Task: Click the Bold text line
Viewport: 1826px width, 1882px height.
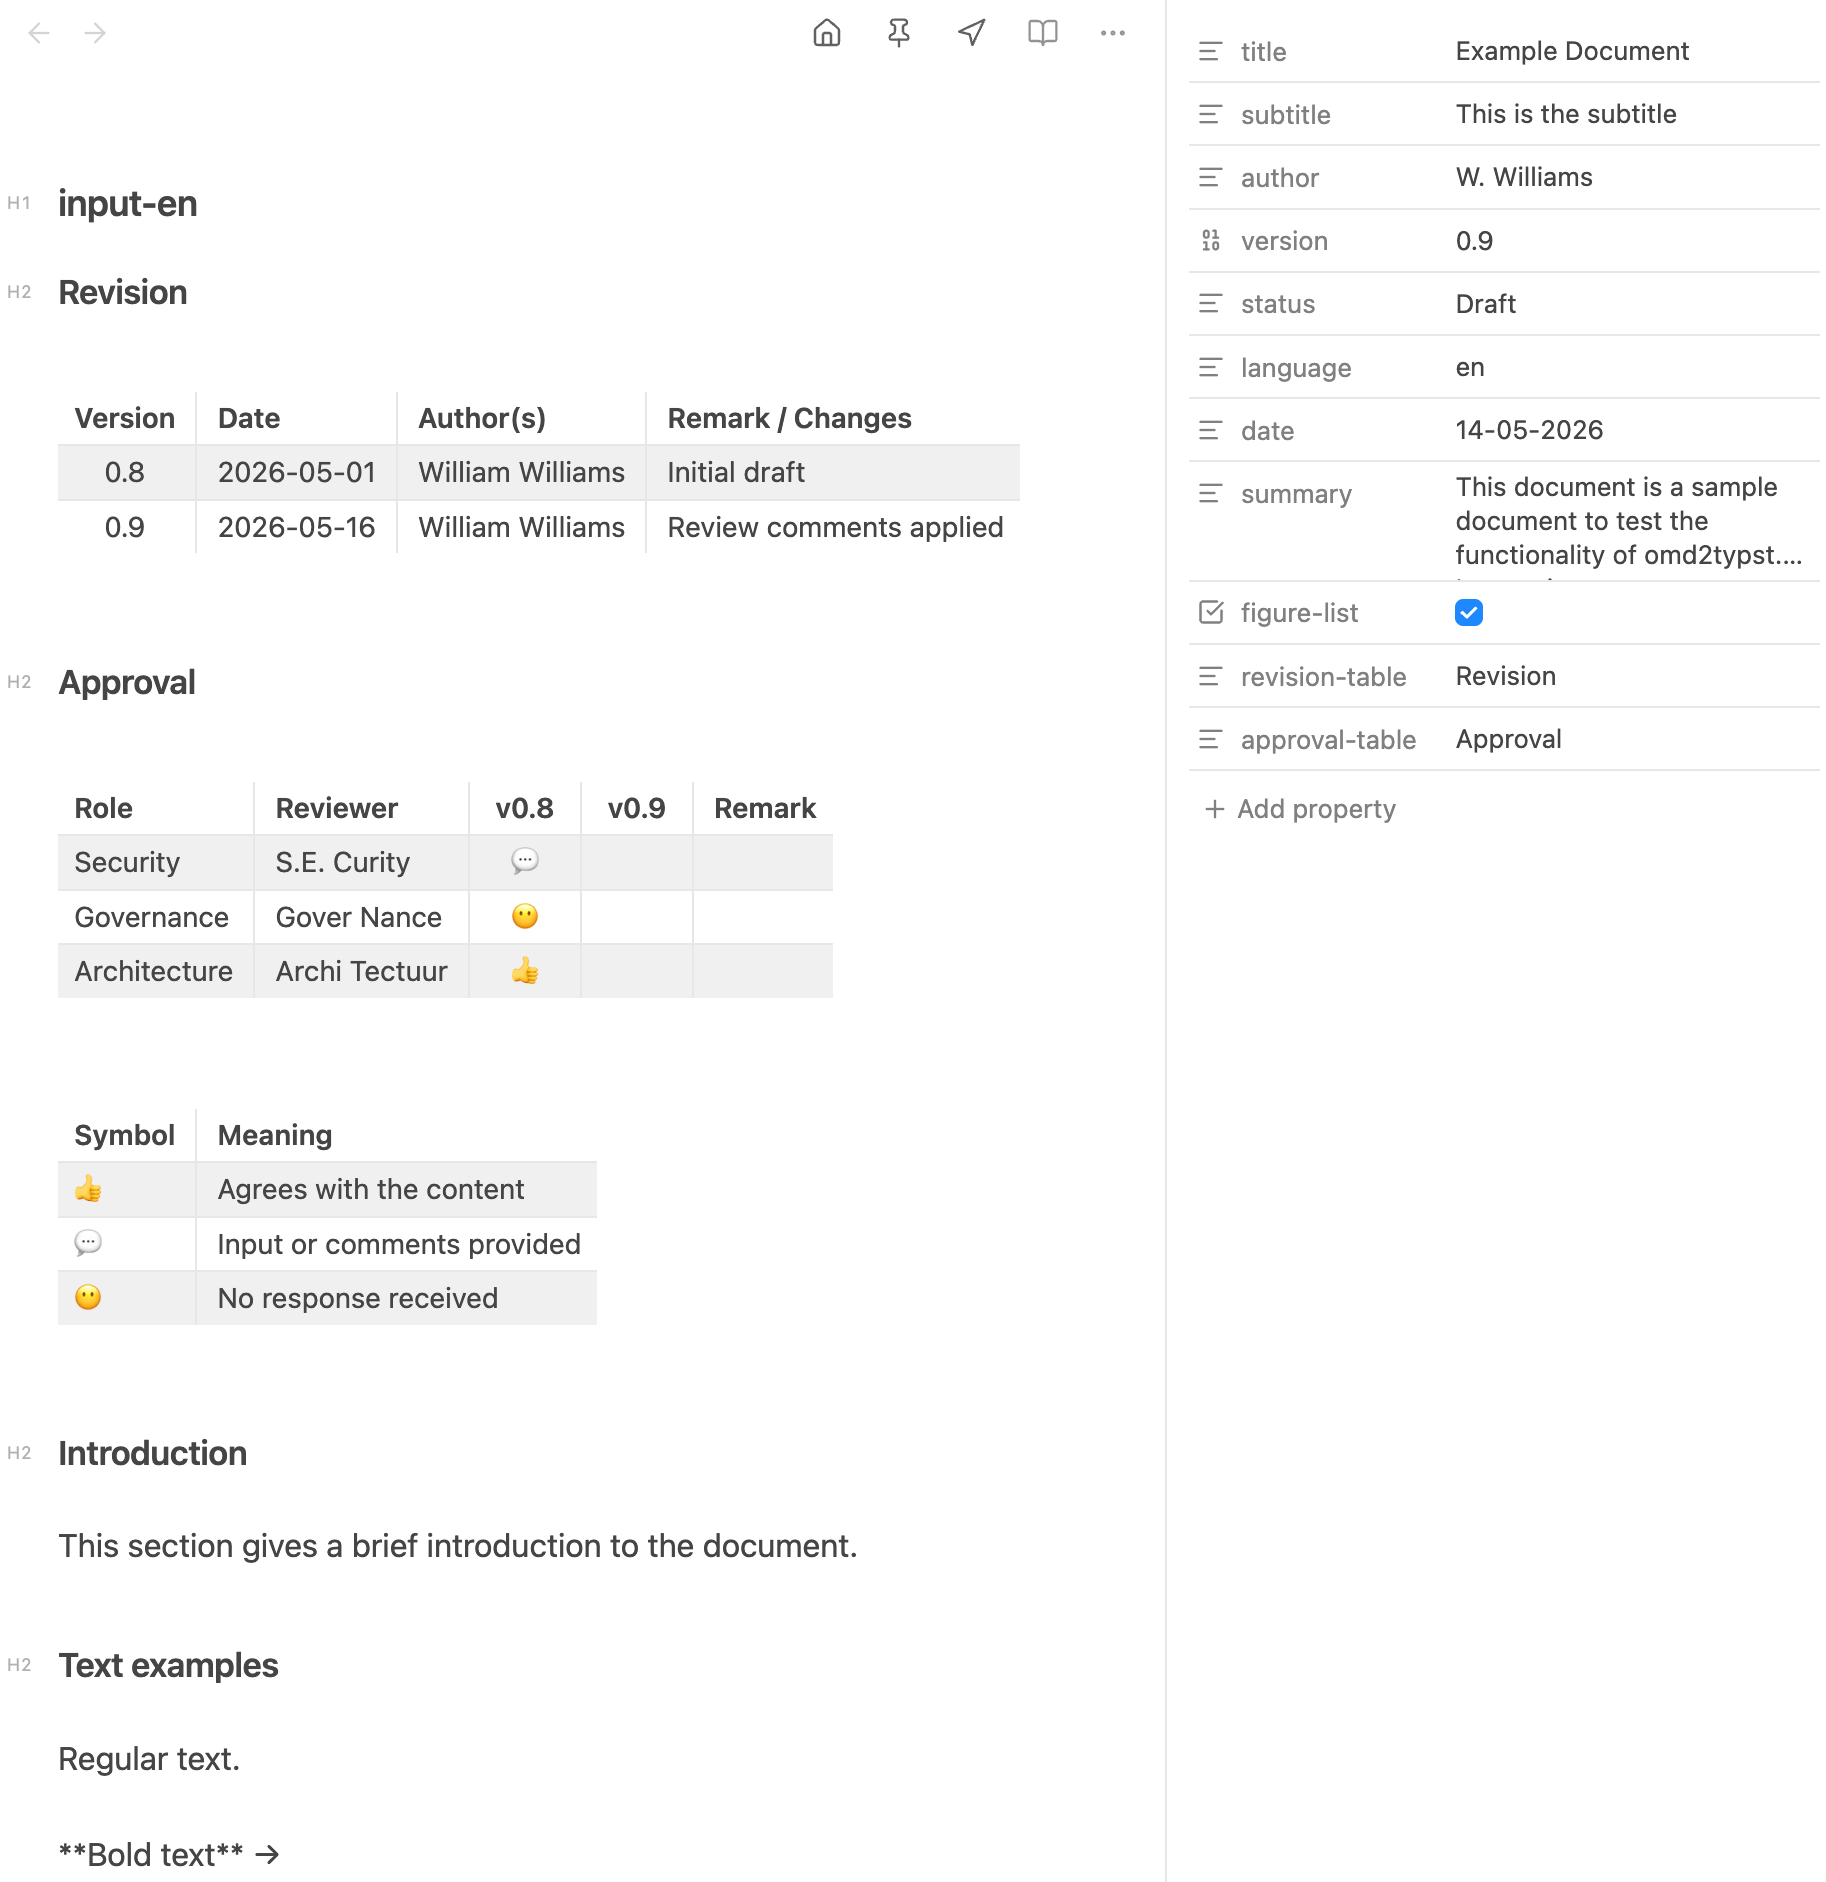Action: pos(168,1854)
